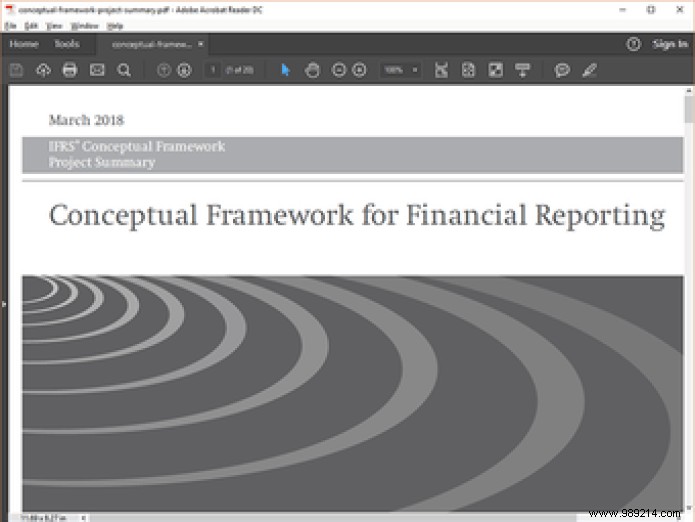Activate the selection arrow tool
695x522 pixels.
click(285, 70)
